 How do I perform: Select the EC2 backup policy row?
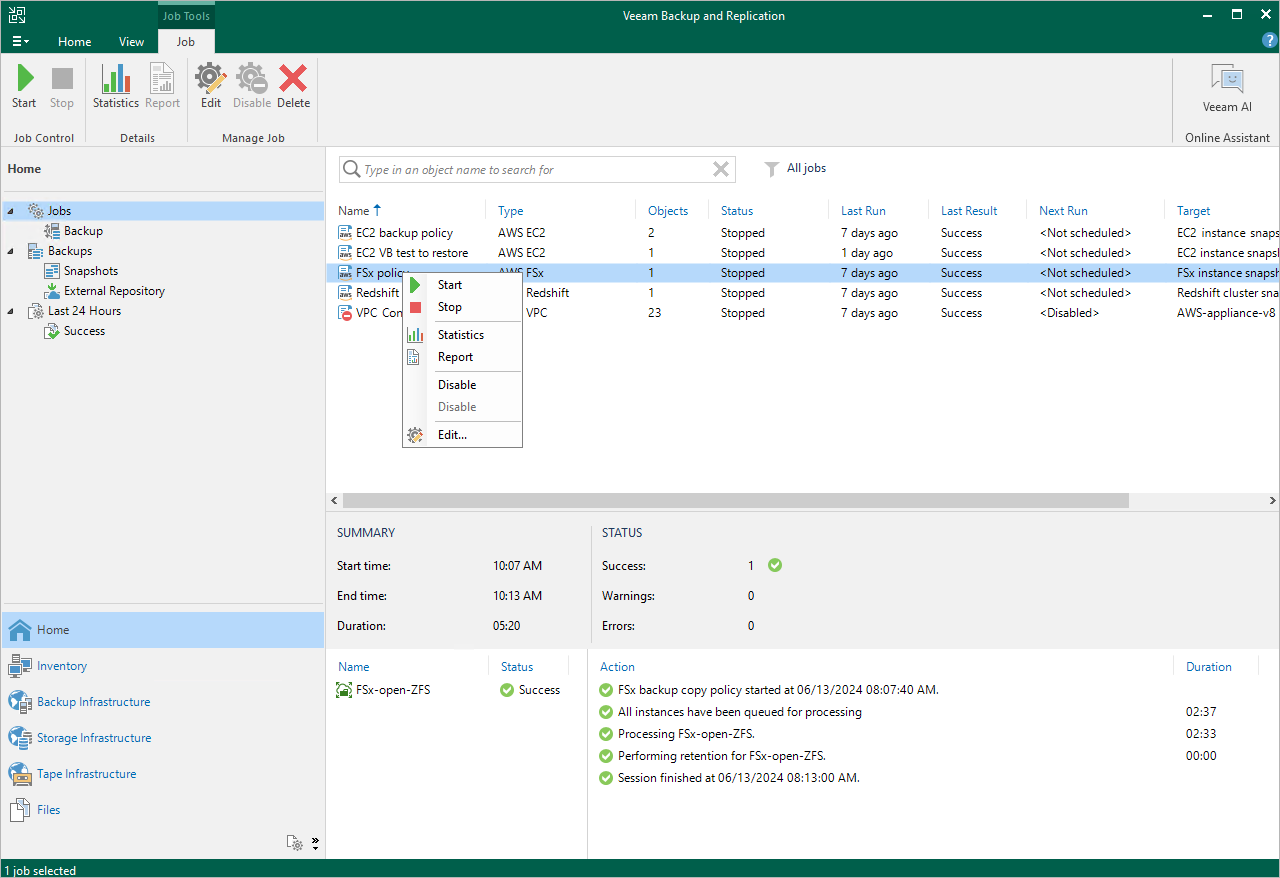803,233
